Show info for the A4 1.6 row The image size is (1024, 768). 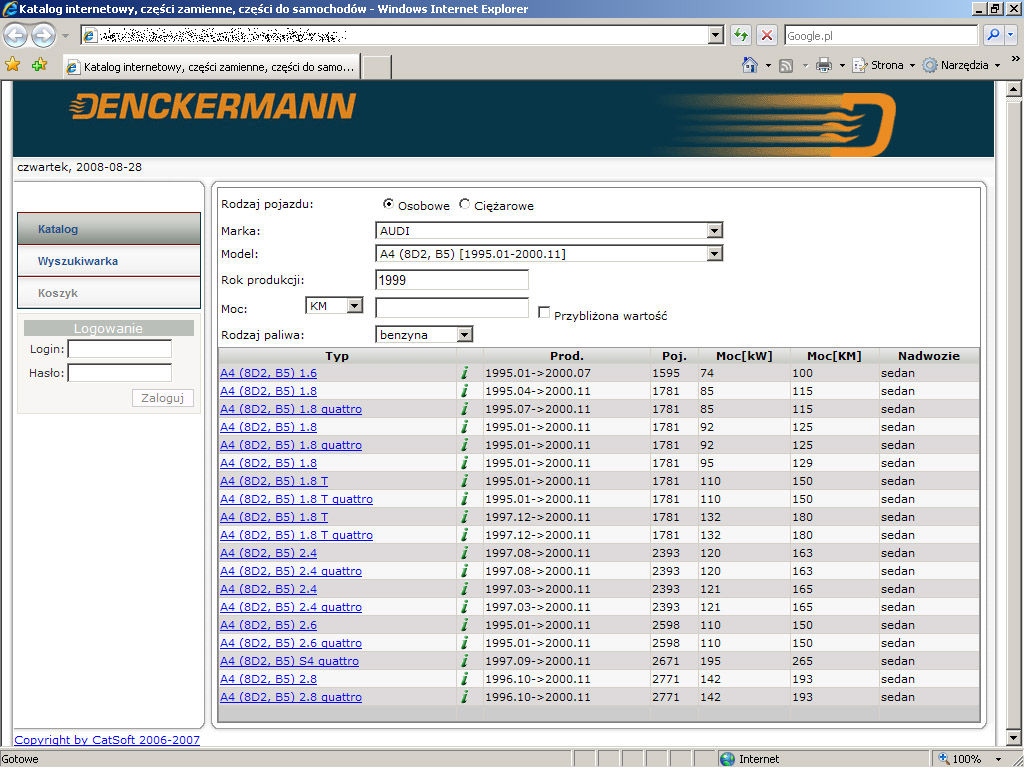coord(464,373)
